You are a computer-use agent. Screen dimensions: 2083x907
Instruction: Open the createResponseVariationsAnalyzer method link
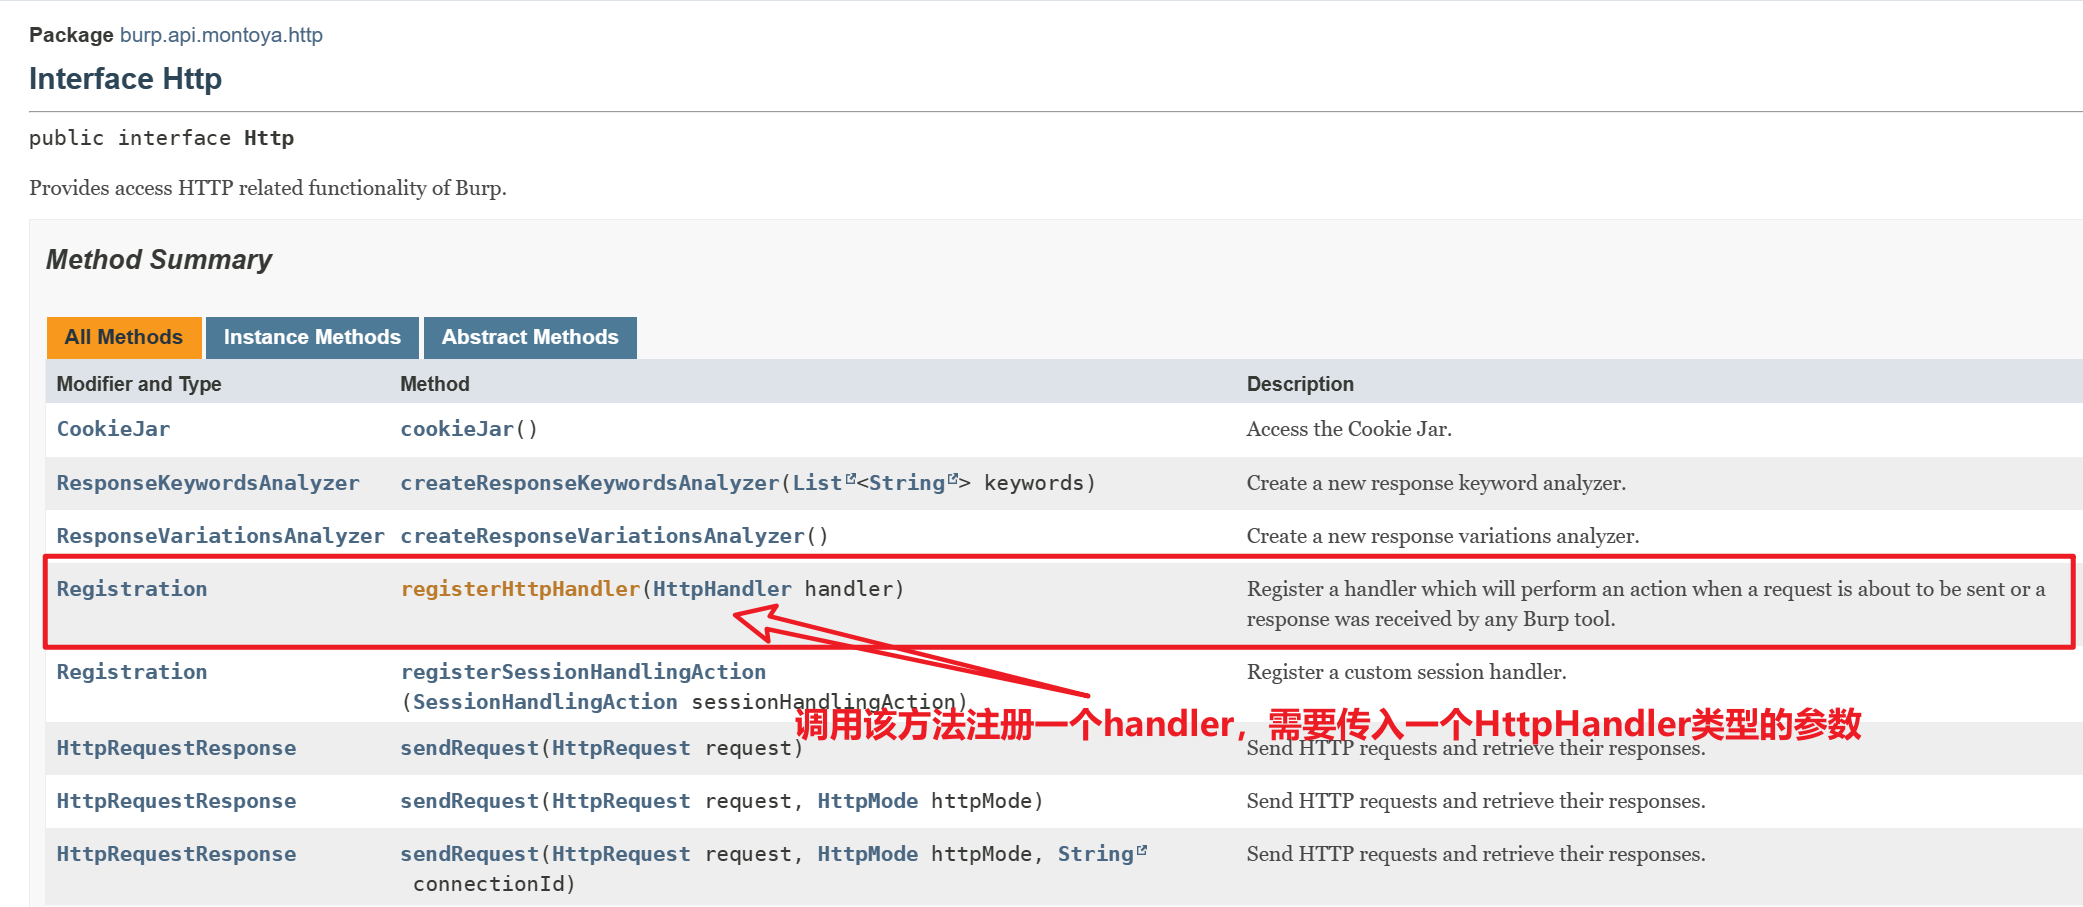pos(603,536)
